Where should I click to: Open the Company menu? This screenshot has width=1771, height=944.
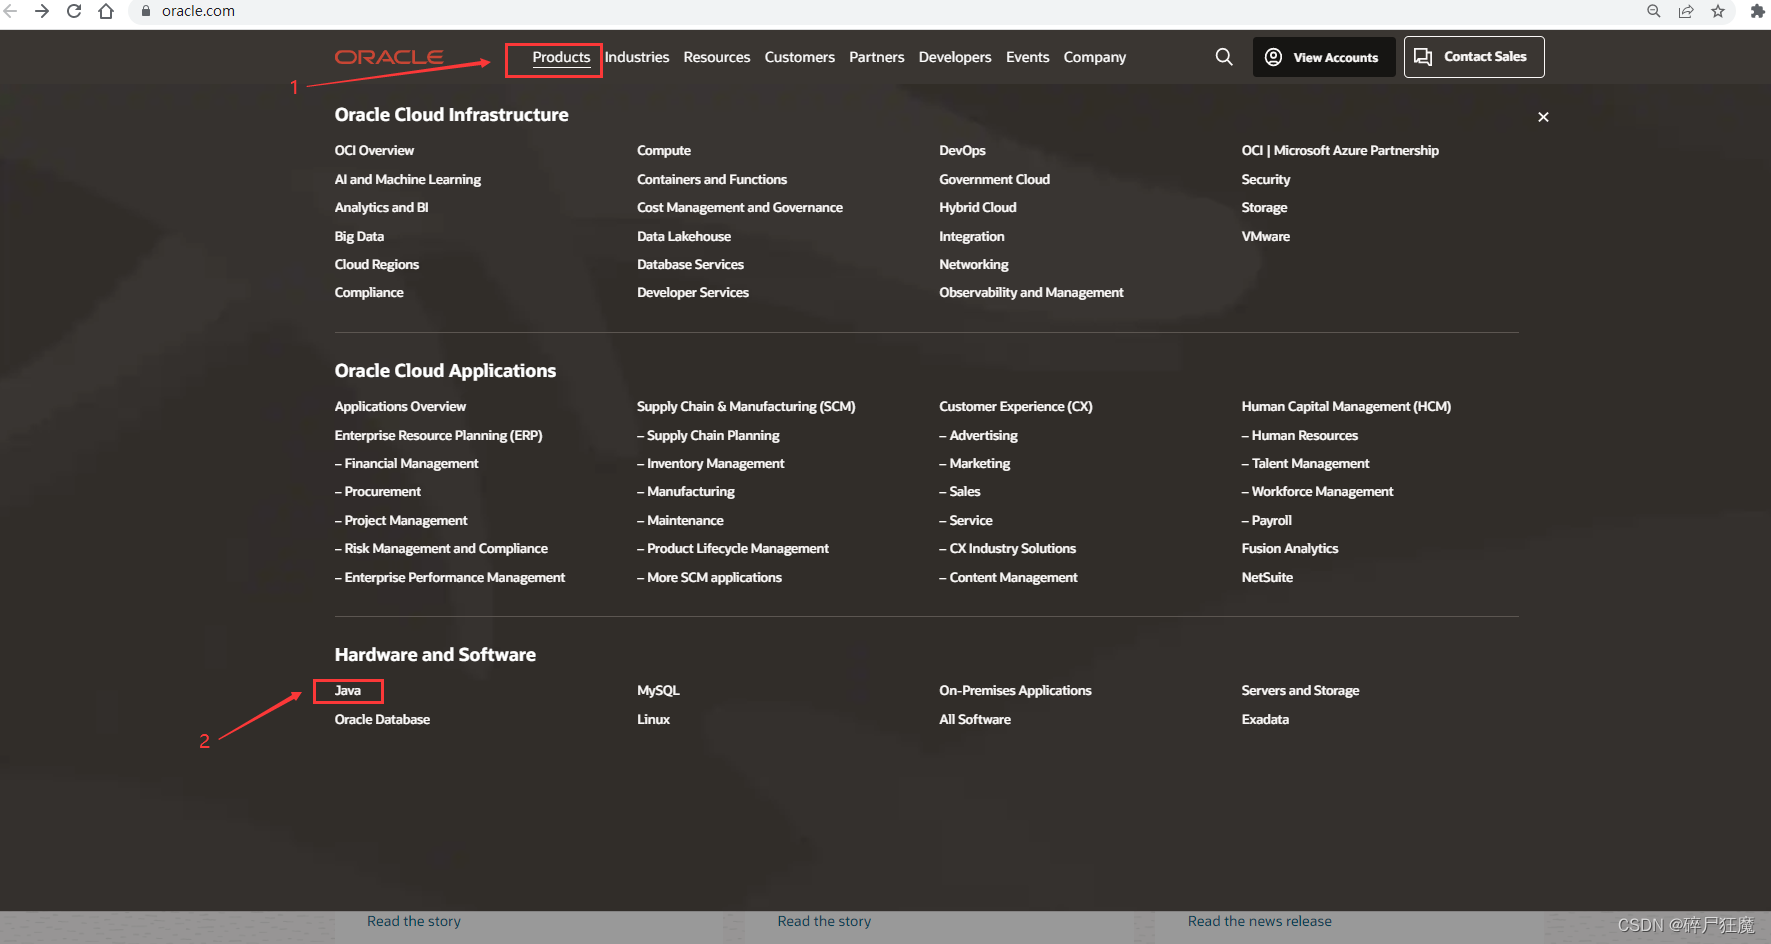click(x=1095, y=57)
